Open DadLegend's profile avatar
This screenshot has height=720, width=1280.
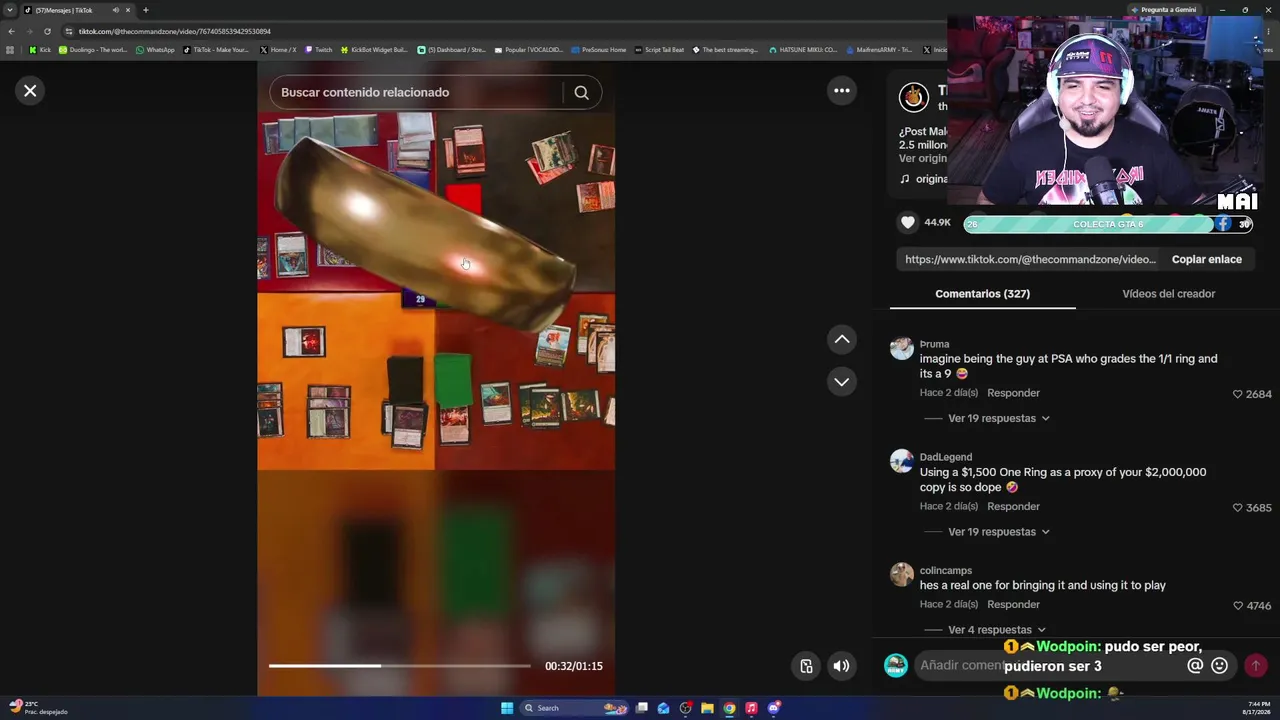tap(902, 461)
